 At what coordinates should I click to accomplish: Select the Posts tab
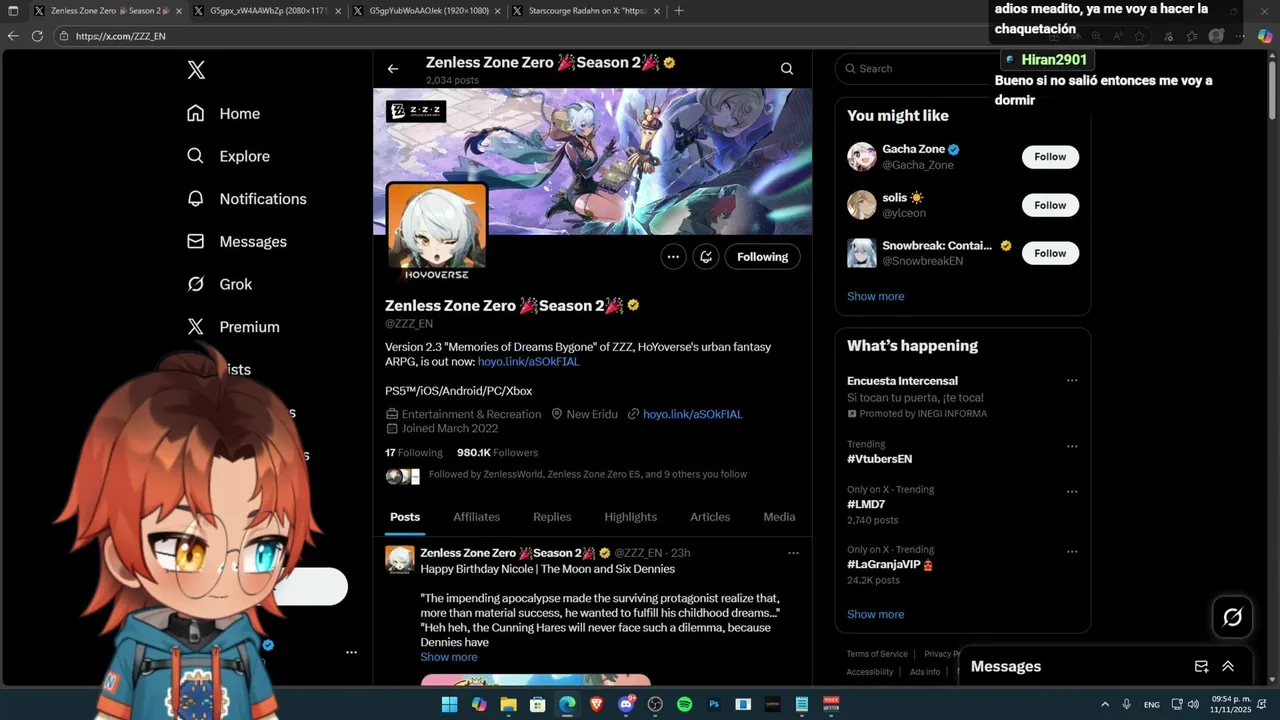click(x=405, y=517)
